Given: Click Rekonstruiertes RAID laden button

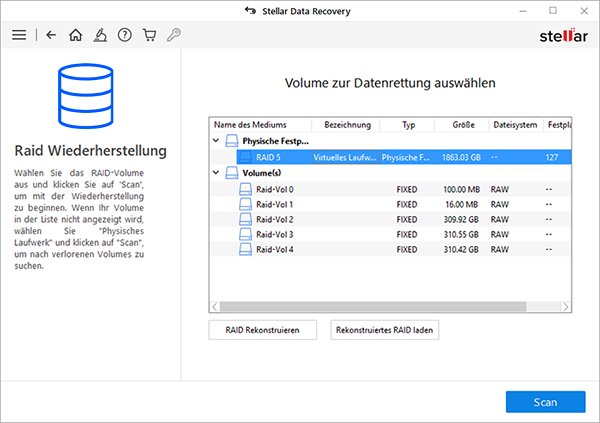Looking at the screenshot, I should click(385, 330).
